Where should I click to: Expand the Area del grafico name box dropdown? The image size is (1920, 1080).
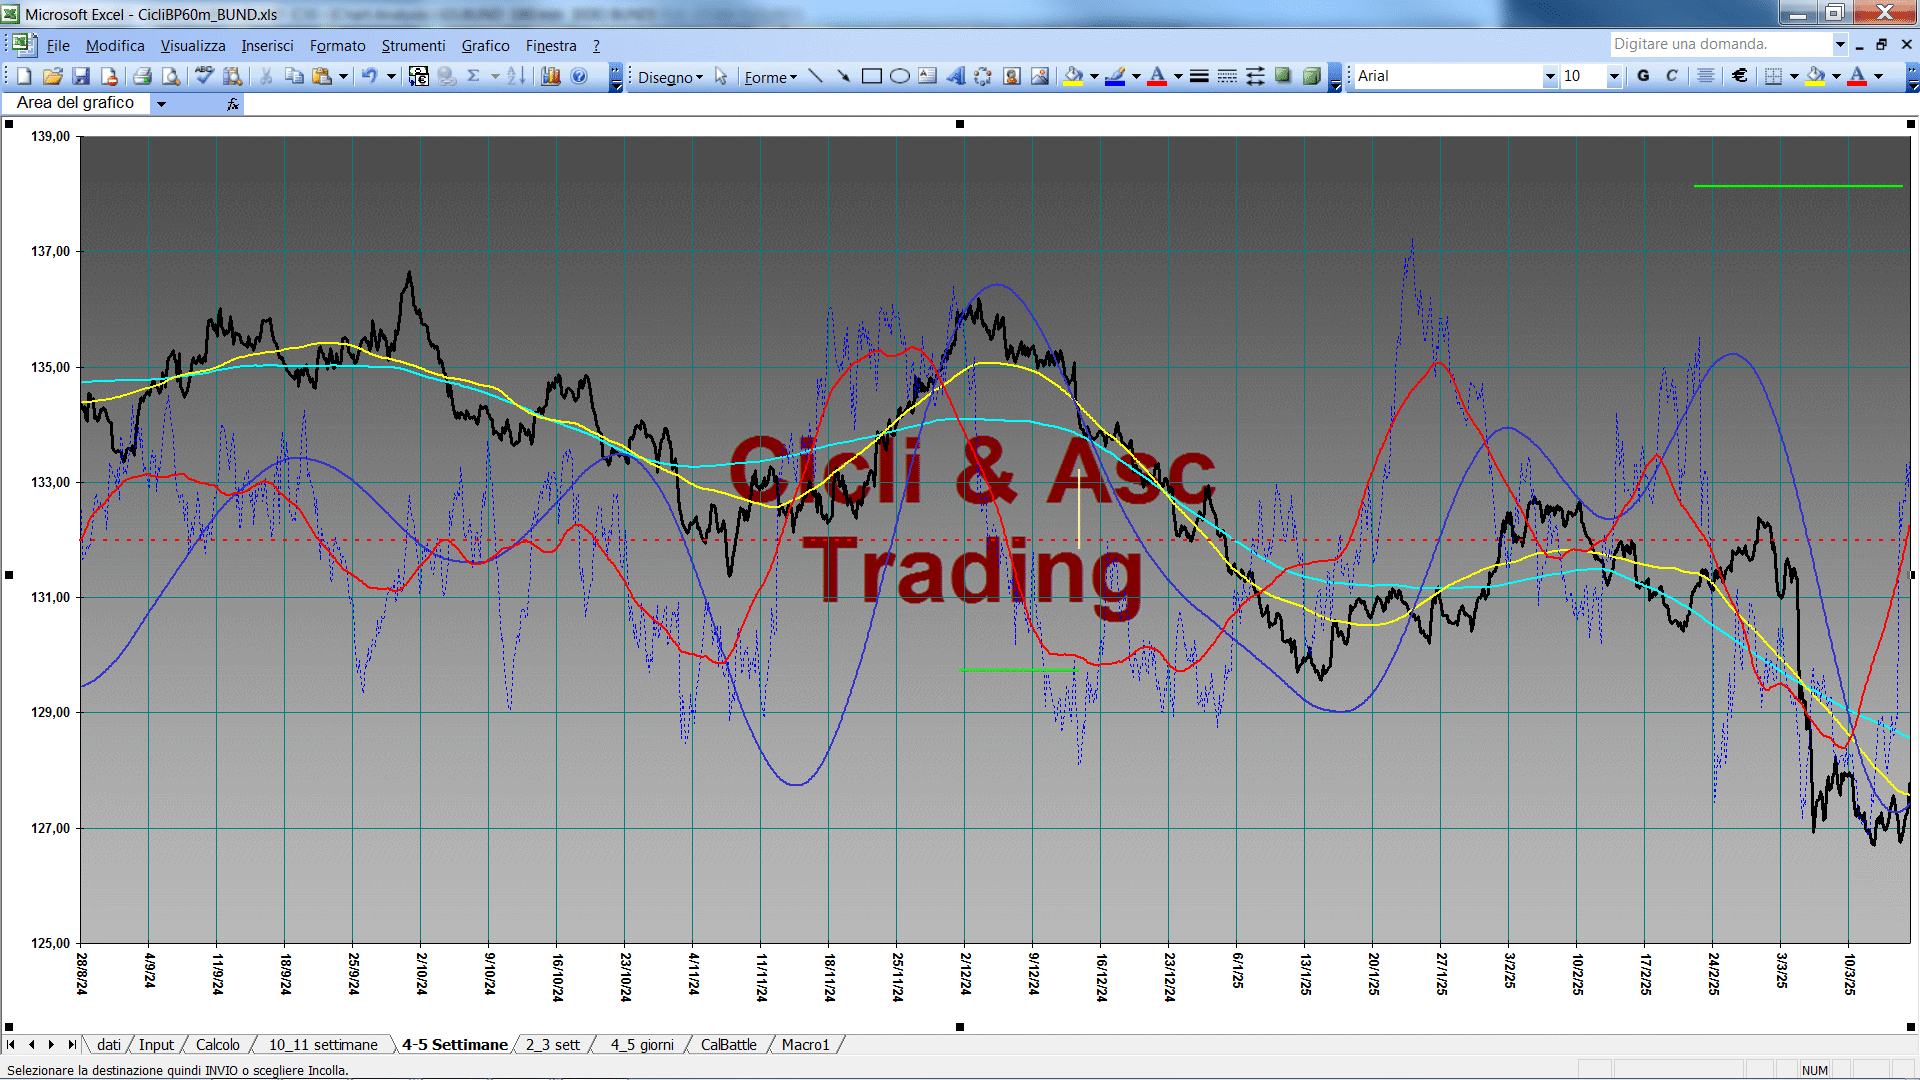[x=161, y=103]
